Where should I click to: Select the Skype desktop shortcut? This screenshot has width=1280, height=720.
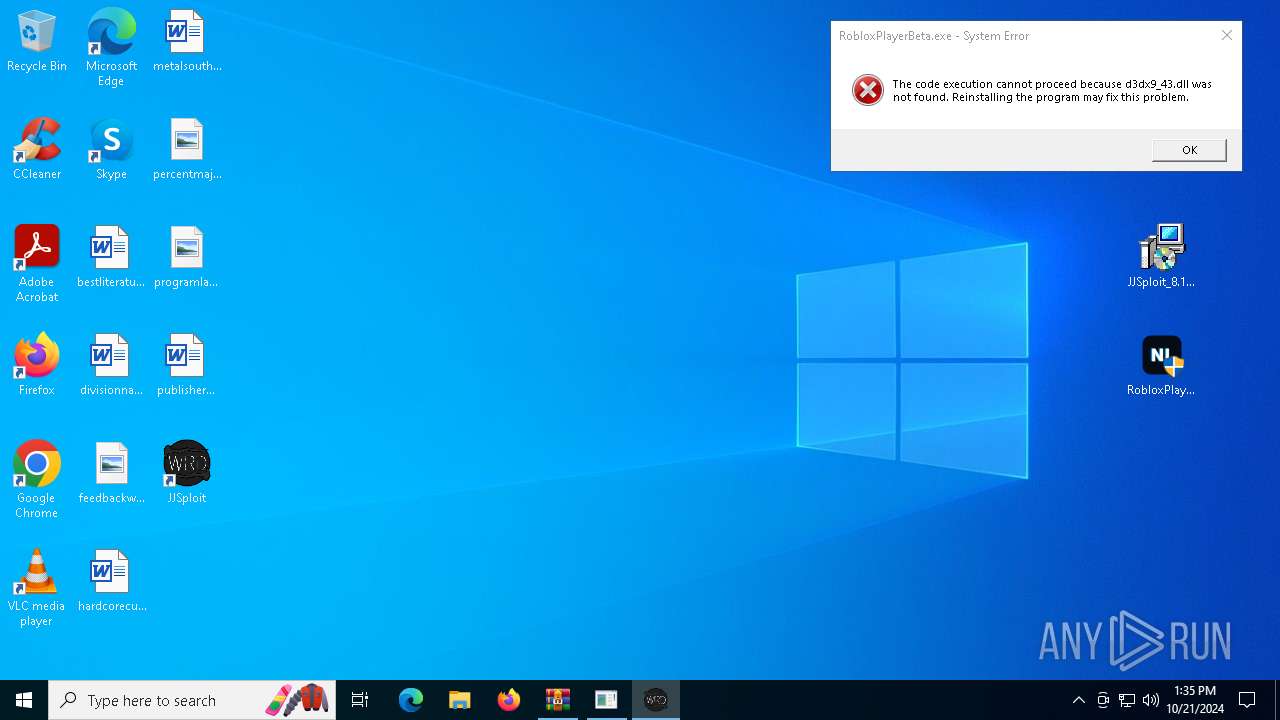pyautogui.click(x=111, y=150)
